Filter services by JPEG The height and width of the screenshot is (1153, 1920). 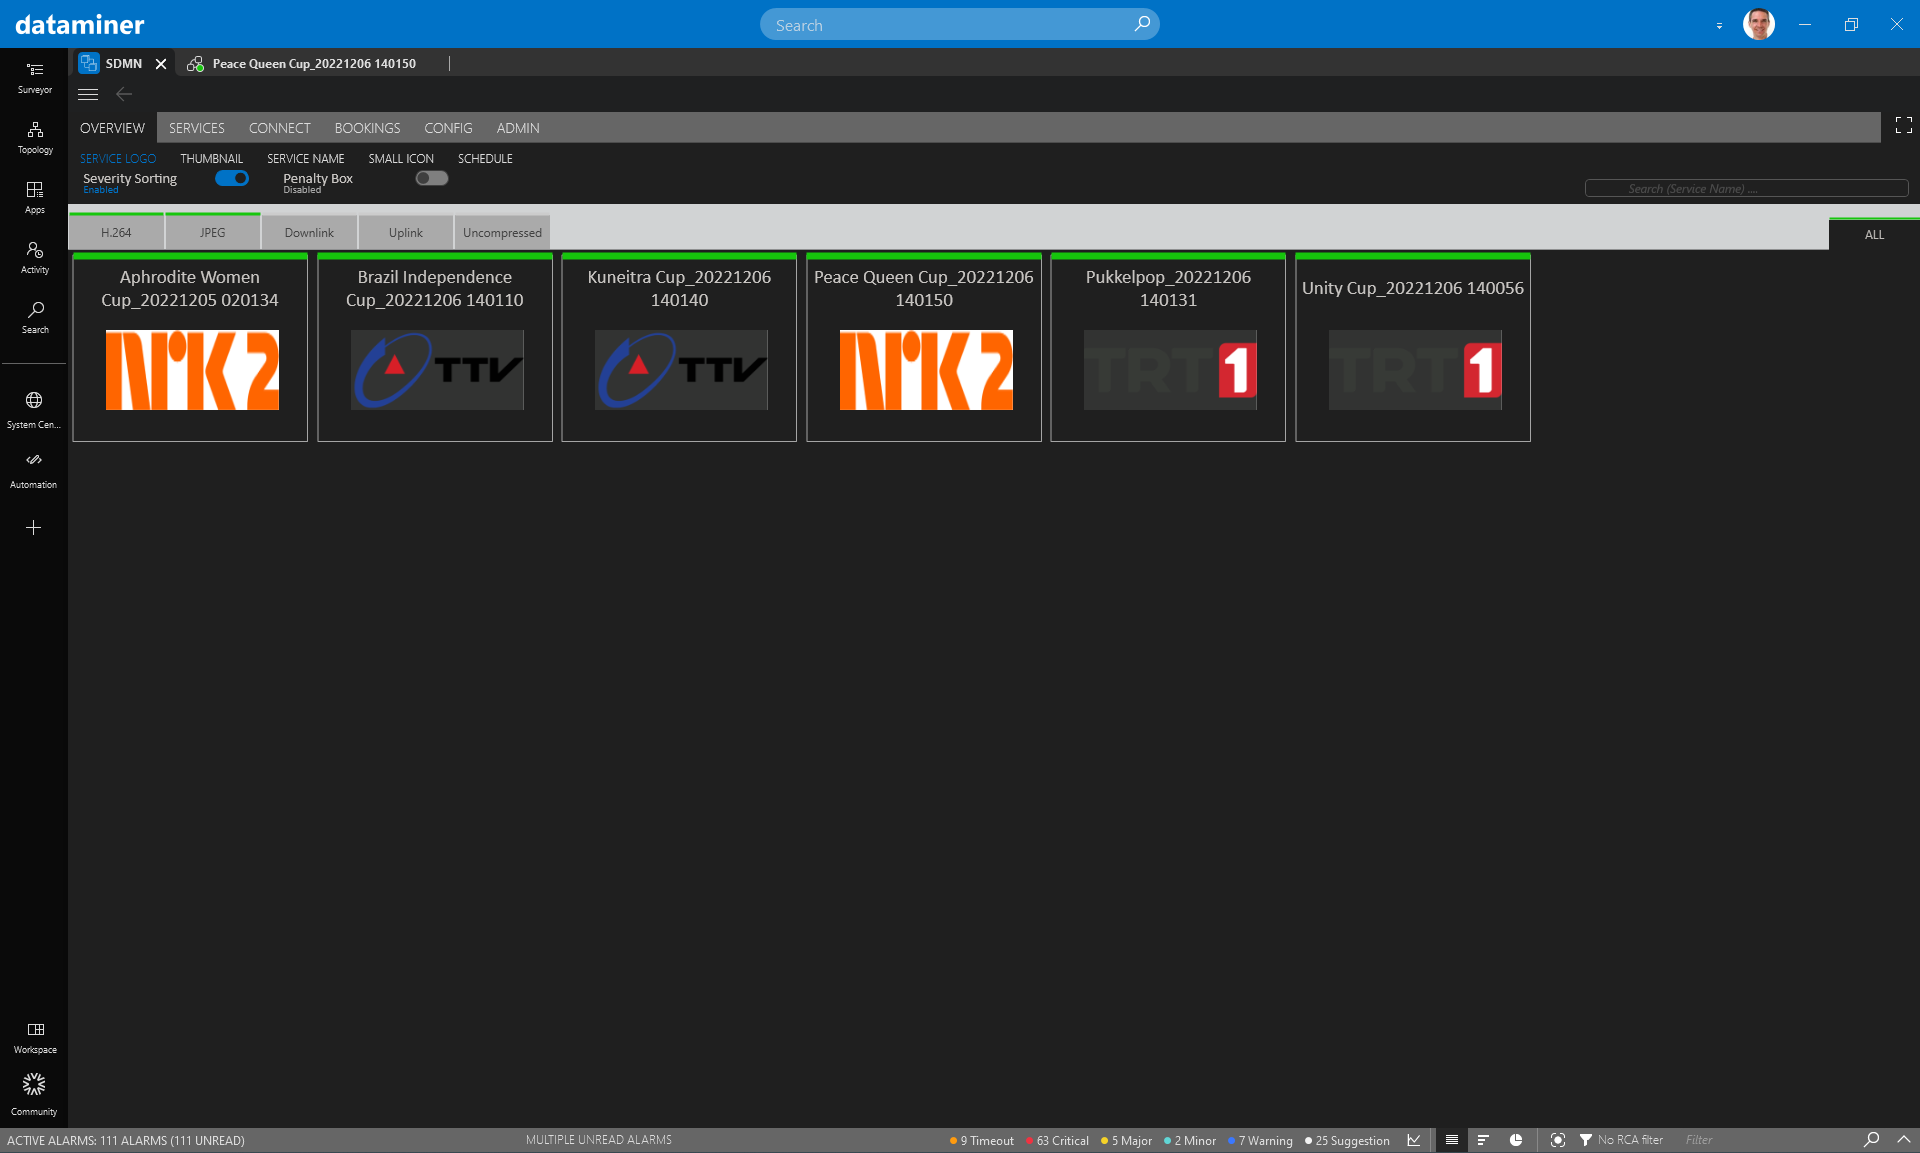213,232
